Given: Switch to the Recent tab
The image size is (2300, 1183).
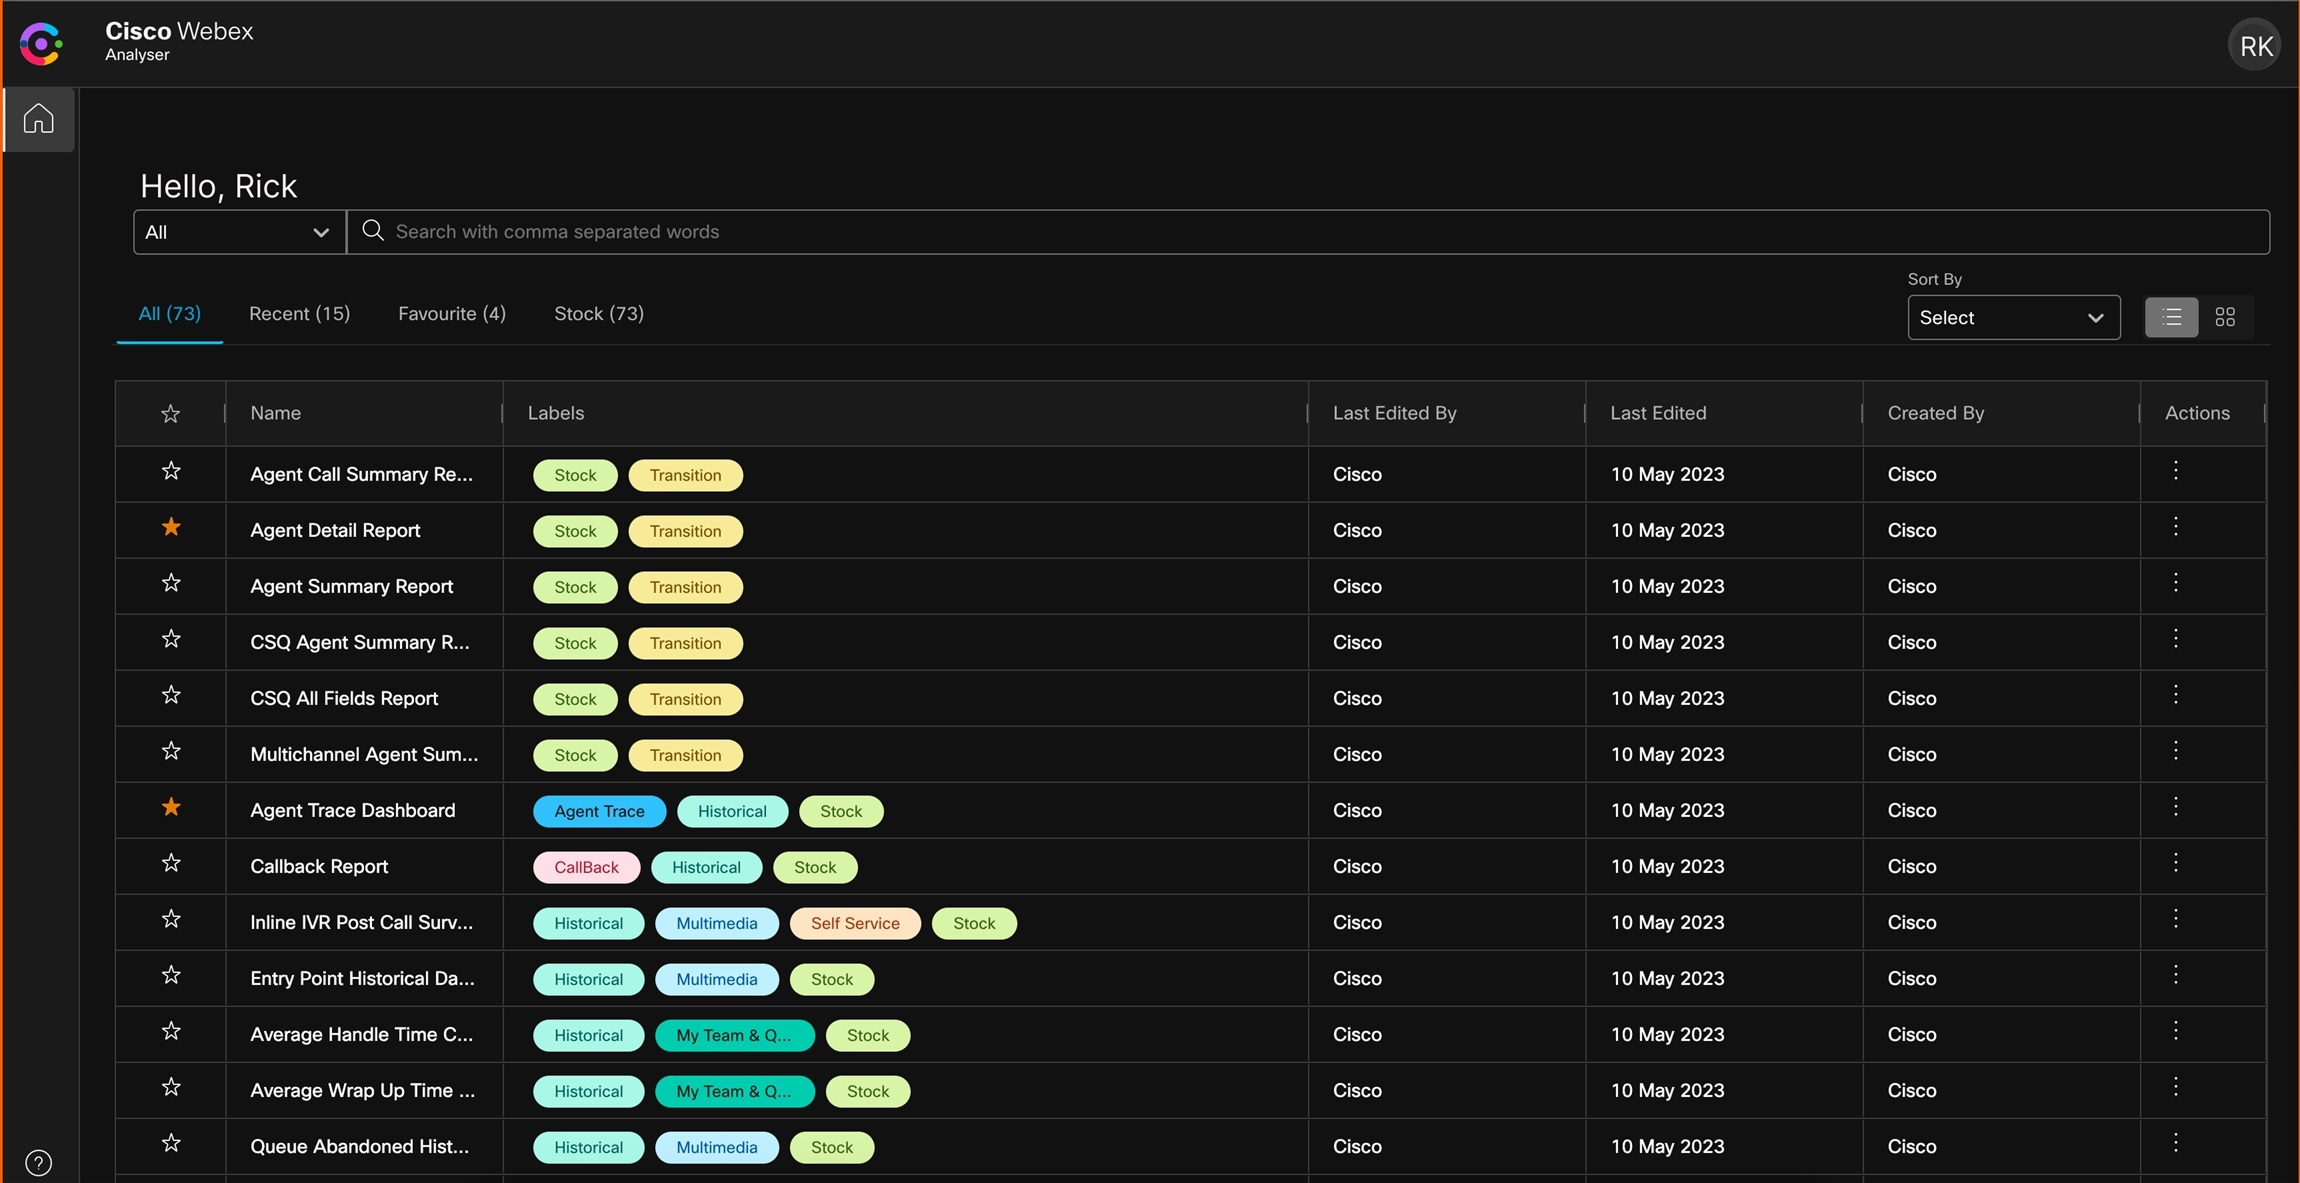Looking at the screenshot, I should 297,313.
